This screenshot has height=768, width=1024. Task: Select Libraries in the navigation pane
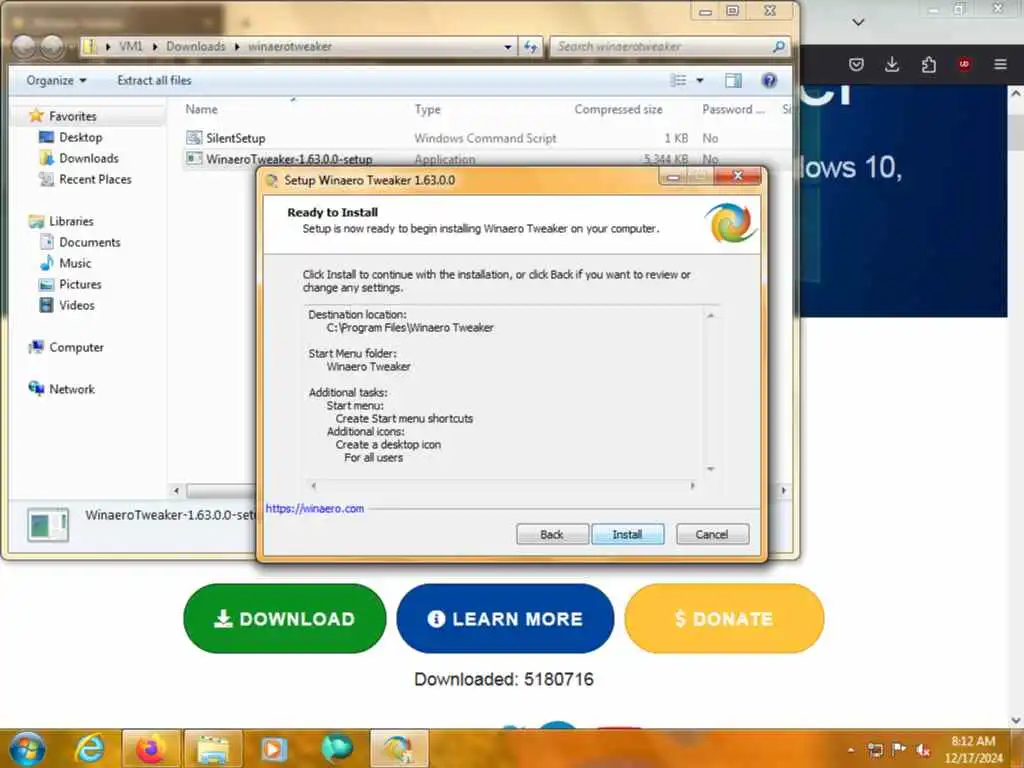click(71, 221)
